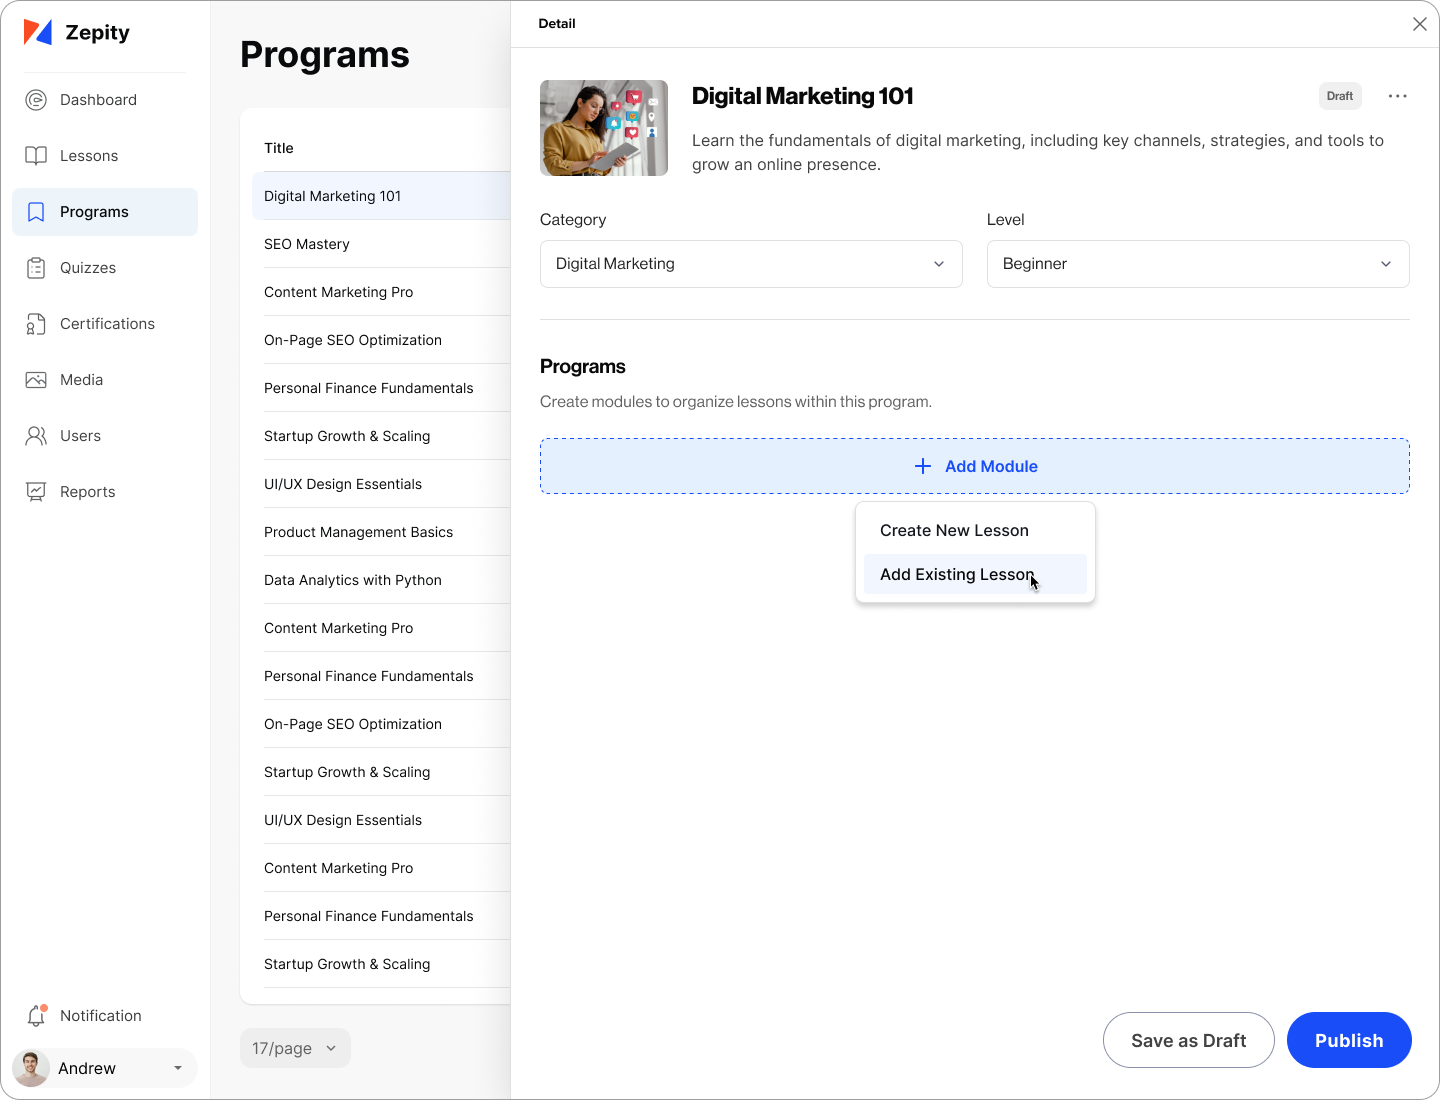Click the Media image icon
This screenshot has height=1100, width=1440.
(36, 380)
